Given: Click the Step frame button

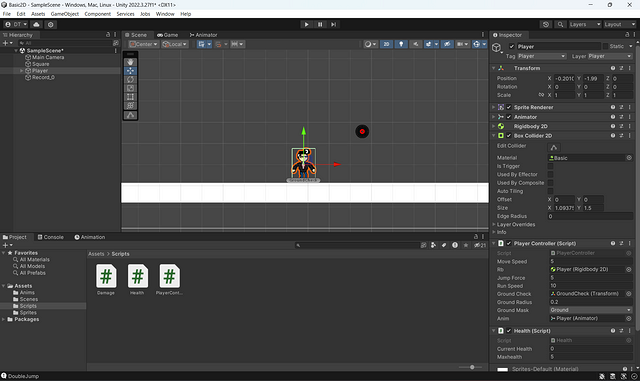Looking at the screenshot, I should [x=333, y=25].
